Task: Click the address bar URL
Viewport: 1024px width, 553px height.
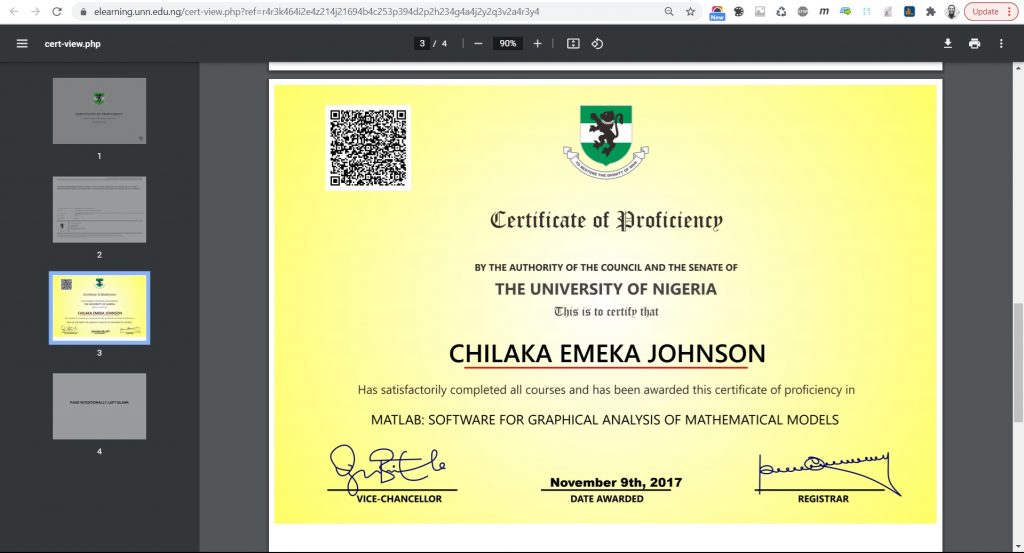Action: (316, 12)
